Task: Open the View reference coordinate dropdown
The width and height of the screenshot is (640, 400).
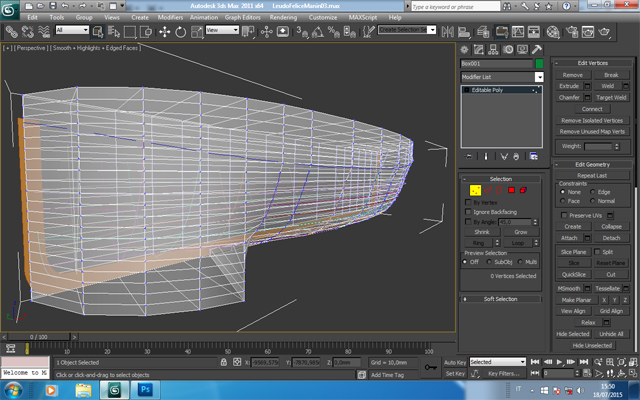Action: click(x=222, y=30)
